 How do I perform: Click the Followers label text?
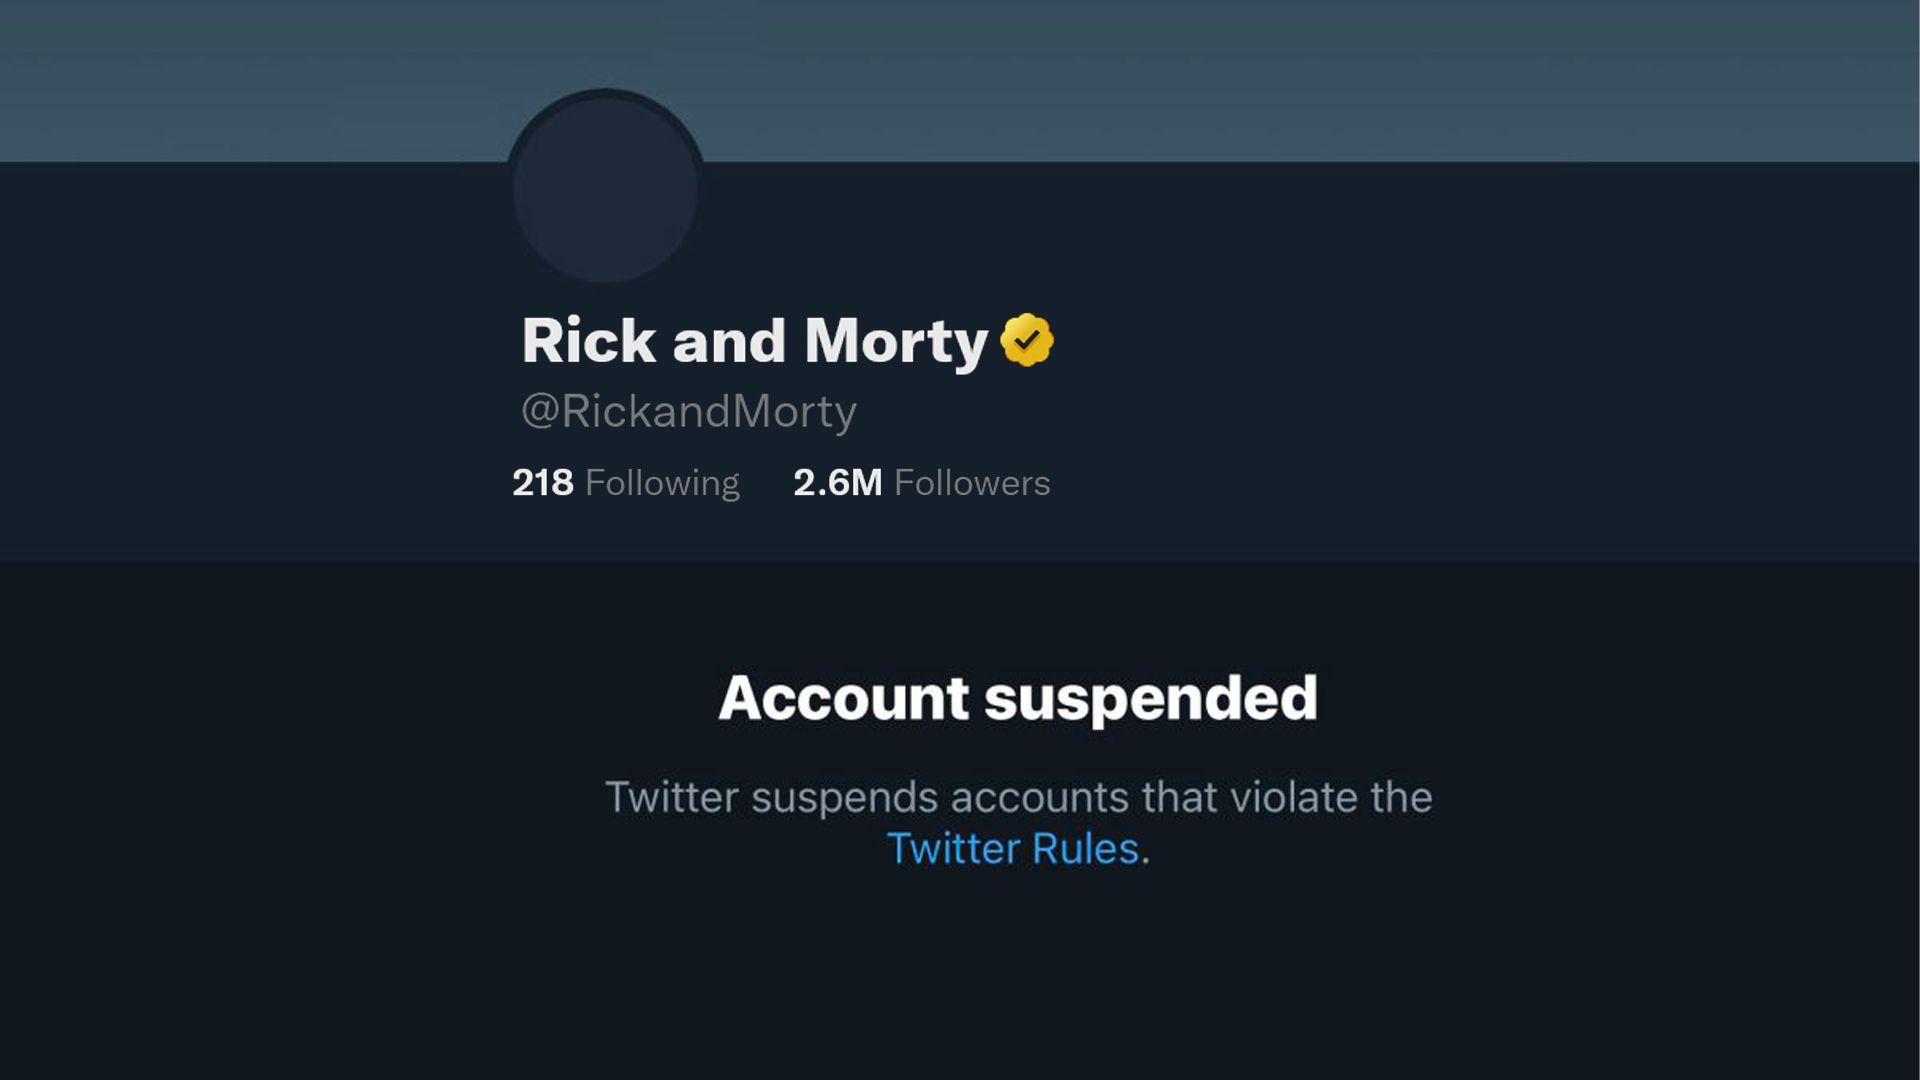973,483
